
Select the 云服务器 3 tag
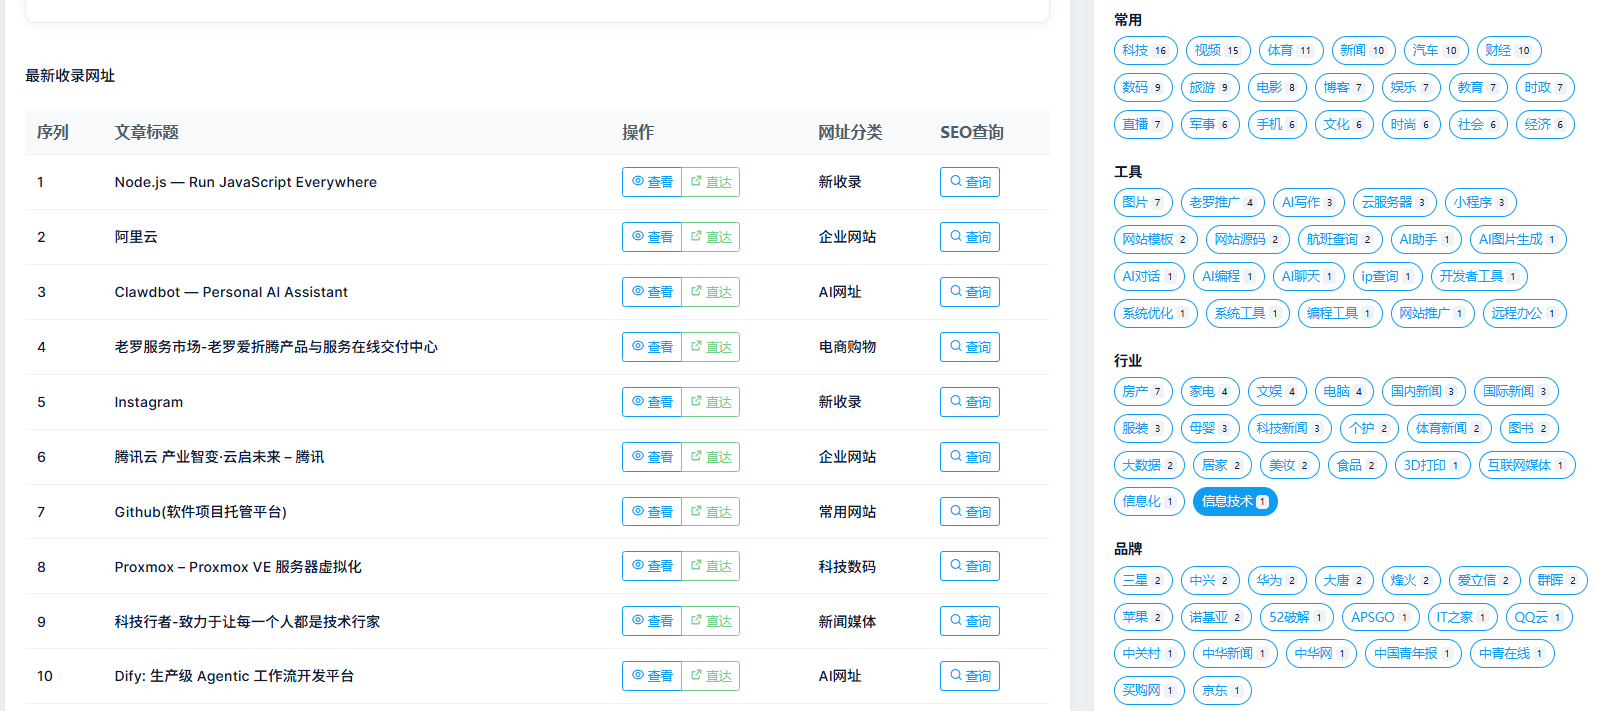(x=1394, y=202)
